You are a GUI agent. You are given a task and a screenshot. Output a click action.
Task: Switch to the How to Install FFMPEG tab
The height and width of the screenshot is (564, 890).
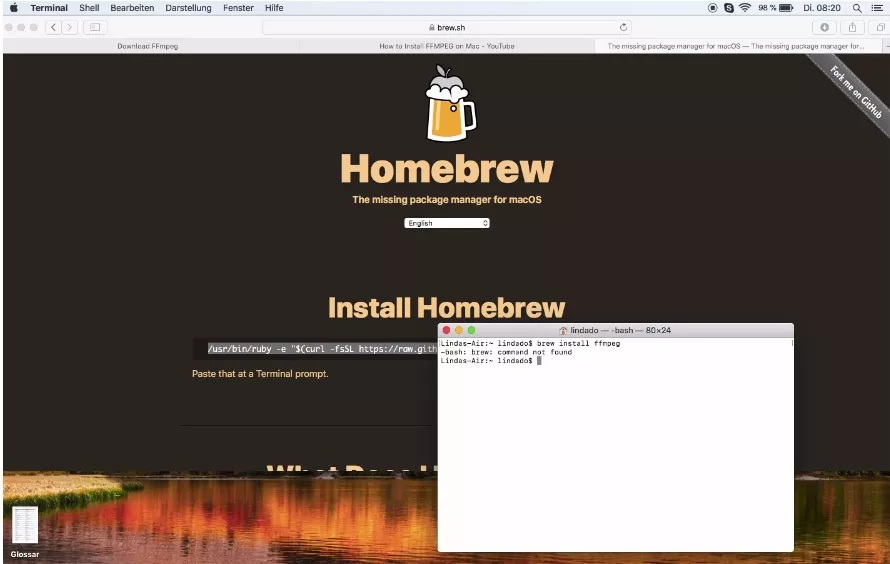pyautogui.click(x=447, y=46)
